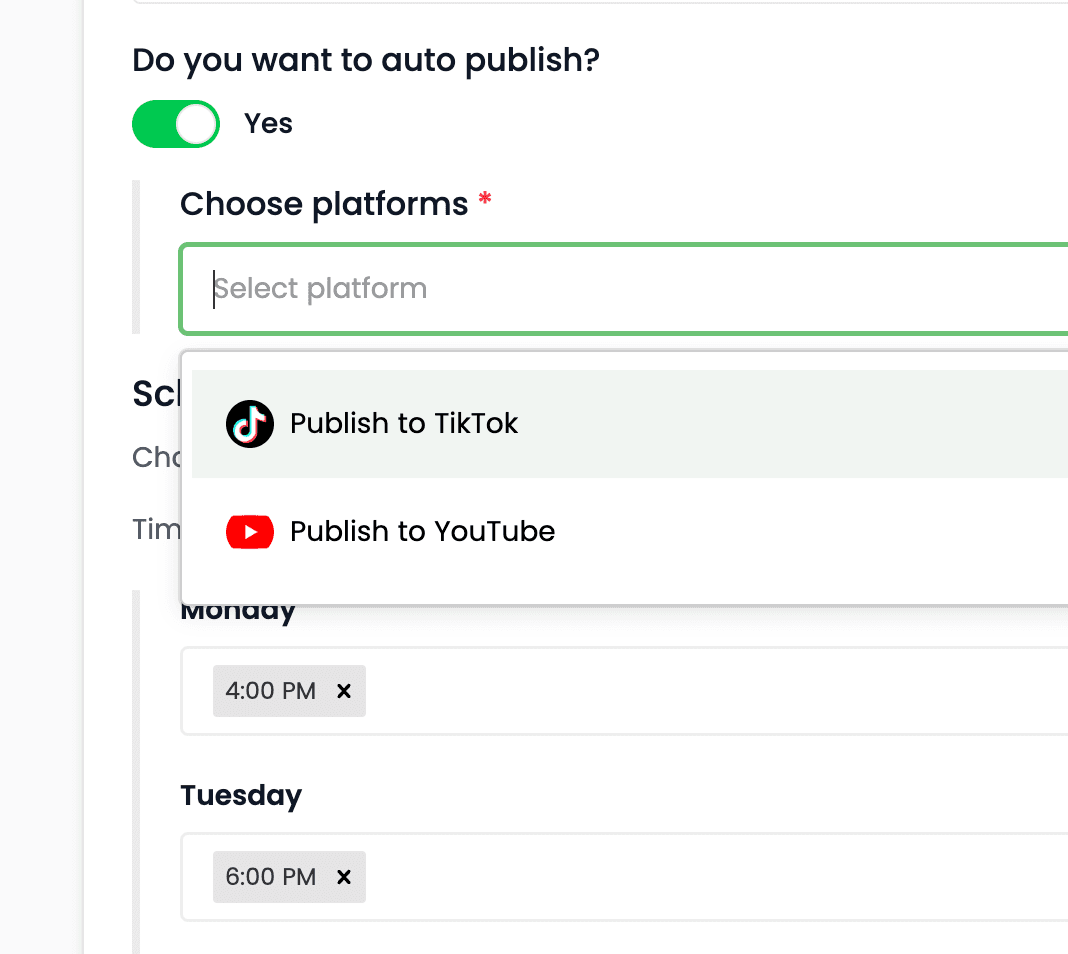
Task: Click the Tuesday time slots field
Action: [x=624, y=877]
